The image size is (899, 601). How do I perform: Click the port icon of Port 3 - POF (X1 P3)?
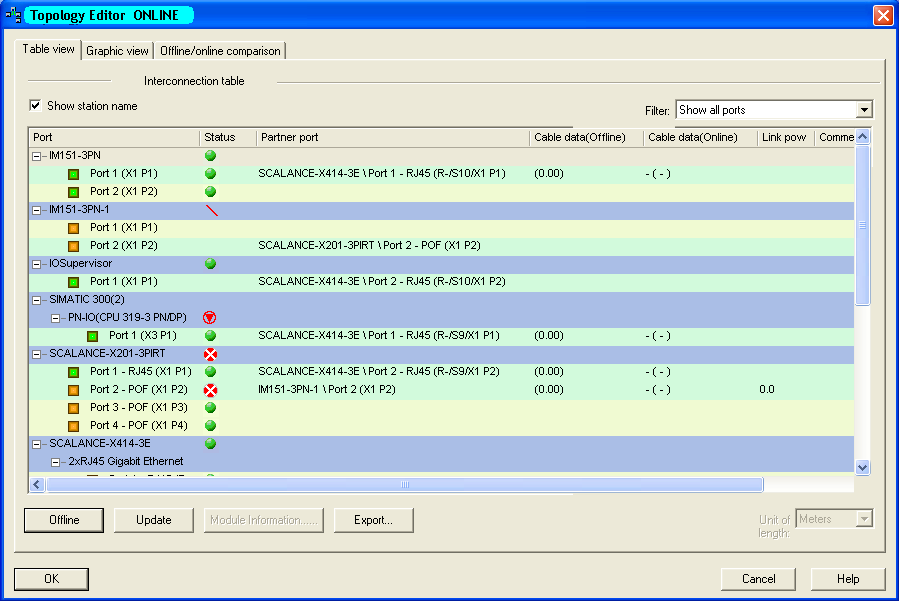coord(73,408)
